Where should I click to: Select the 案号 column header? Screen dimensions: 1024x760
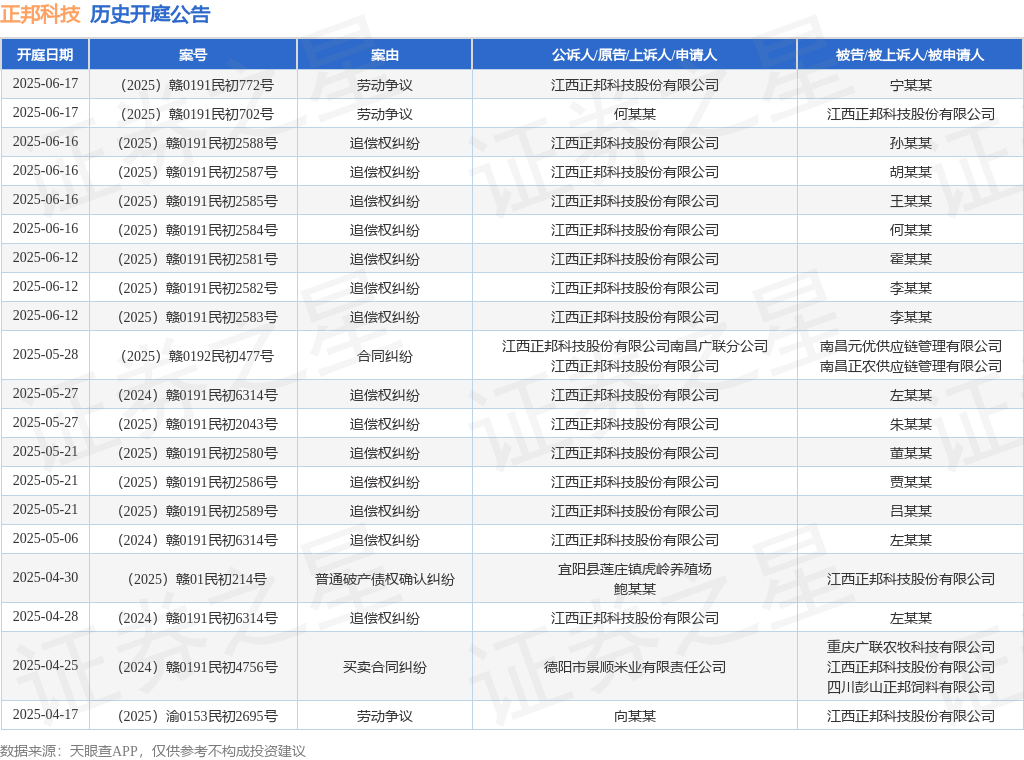tap(193, 55)
